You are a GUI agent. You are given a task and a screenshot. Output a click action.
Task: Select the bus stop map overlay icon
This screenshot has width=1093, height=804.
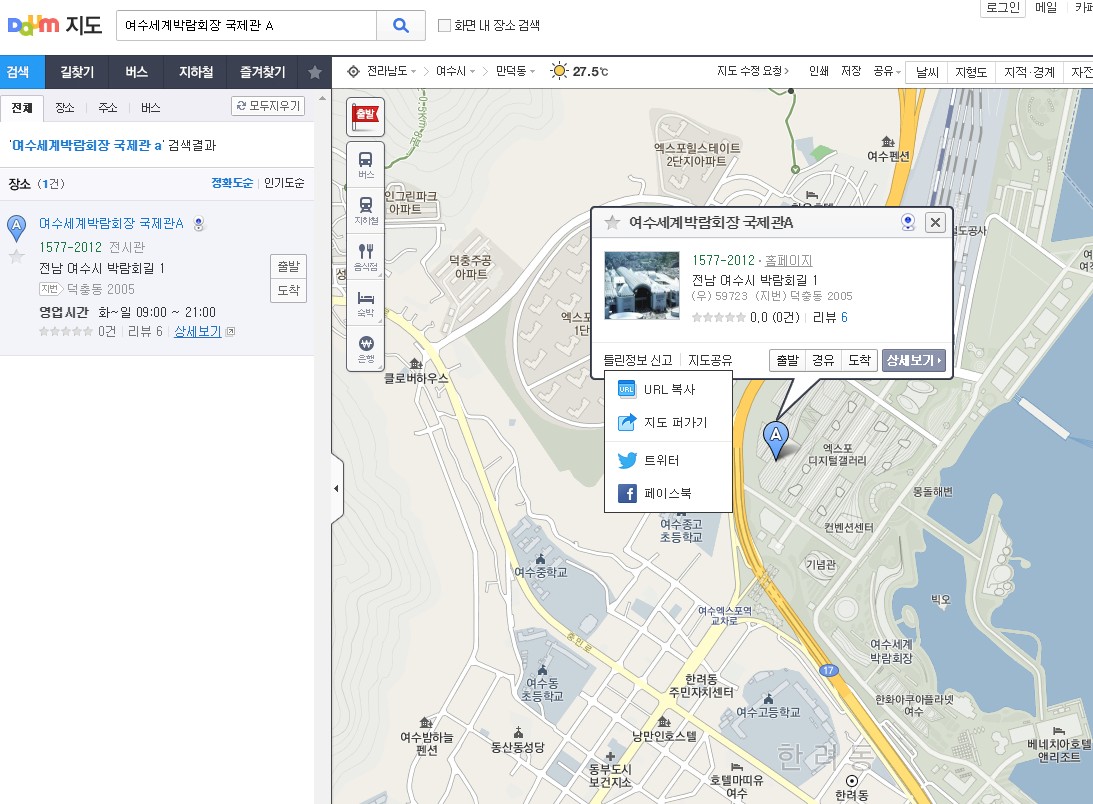pyautogui.click(x=366, y=162)
